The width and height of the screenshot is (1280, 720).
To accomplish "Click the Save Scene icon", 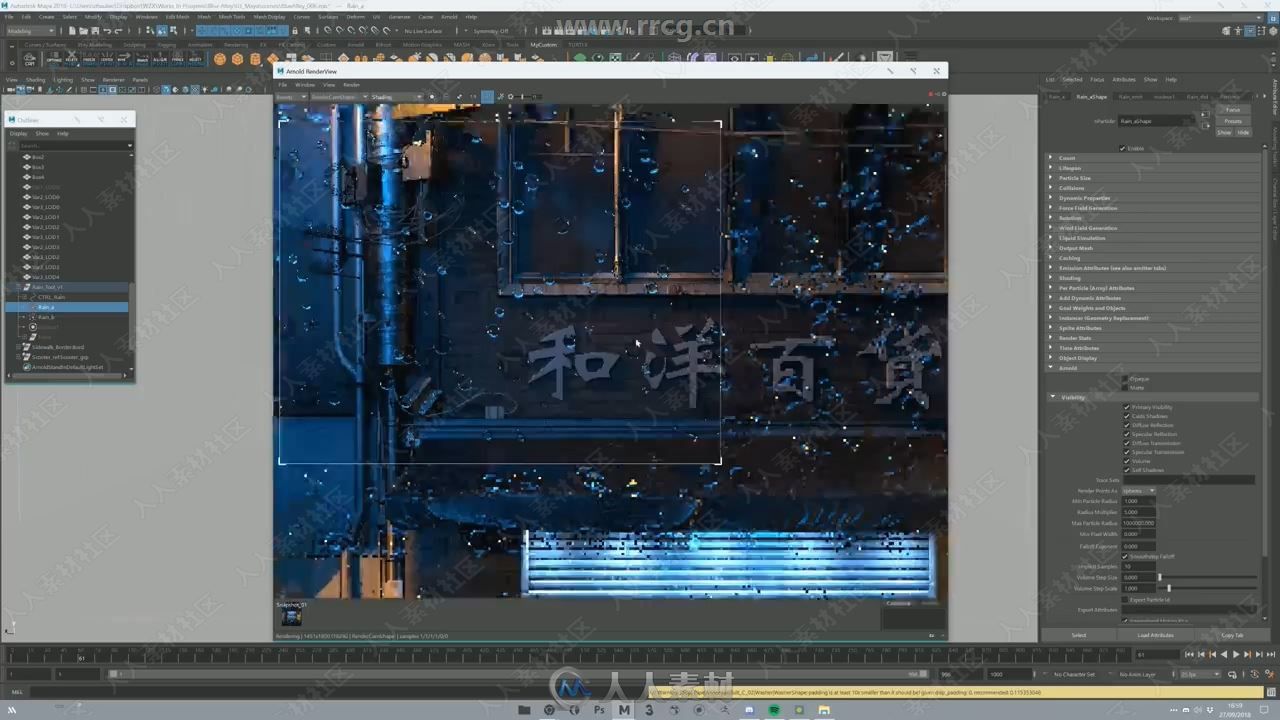I will [x=93, y=31].
